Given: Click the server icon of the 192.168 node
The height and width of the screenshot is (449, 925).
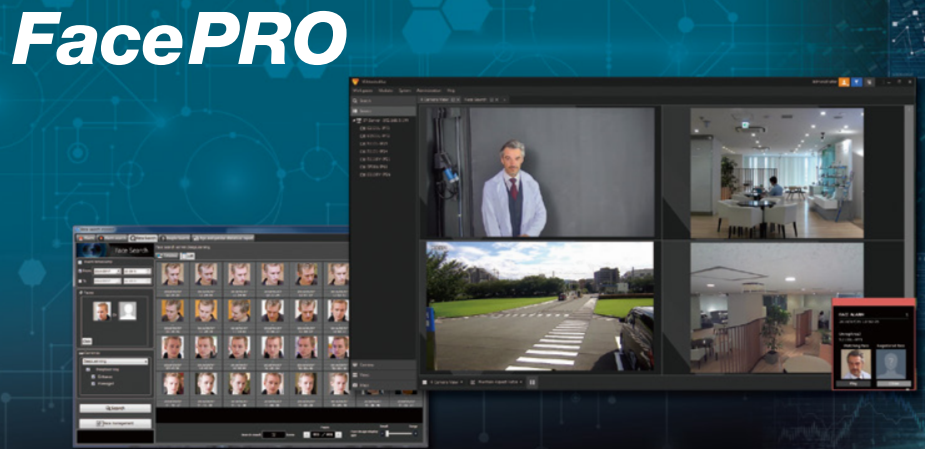Looking at the screenshot, I should [x=359, y=120].
